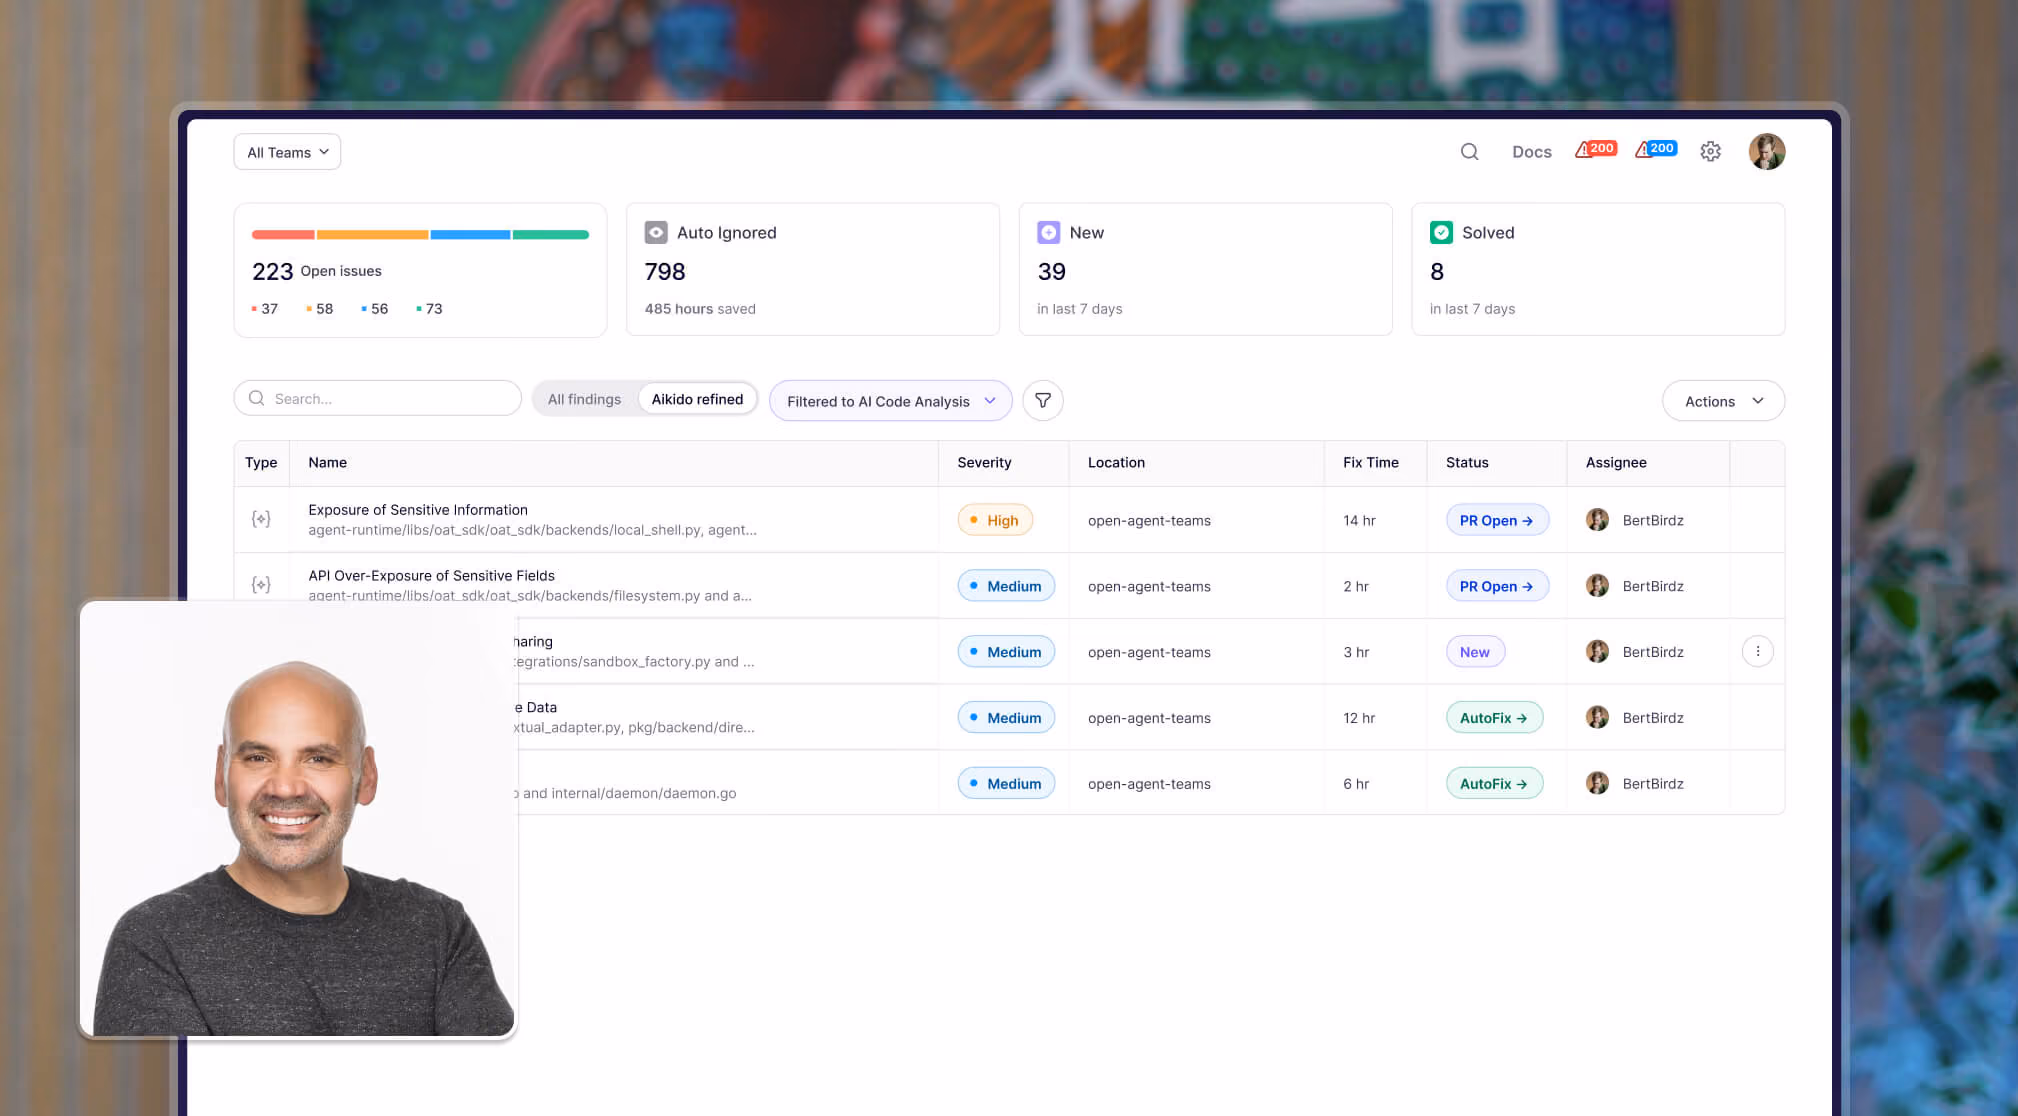The height and width of the screenshot is (1116, 2018).
Task: Click the Medium severity badge on the 12 hr row
Action: coord(1006,718)
